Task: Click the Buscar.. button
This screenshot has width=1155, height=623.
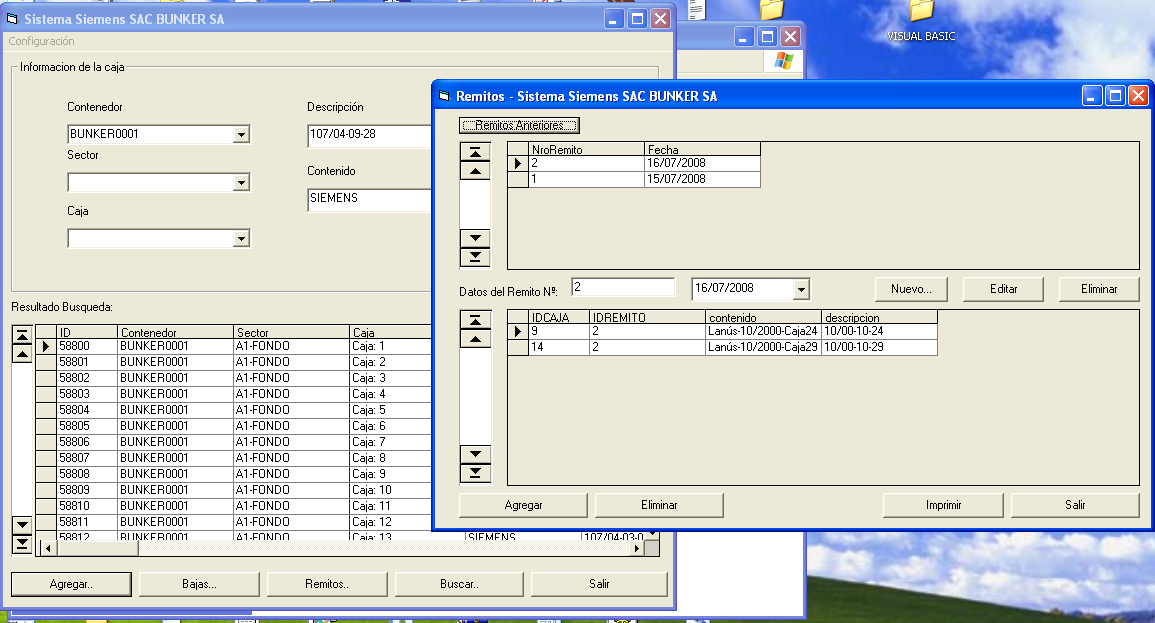Action: pyautogui.click(x=460, y=584)
